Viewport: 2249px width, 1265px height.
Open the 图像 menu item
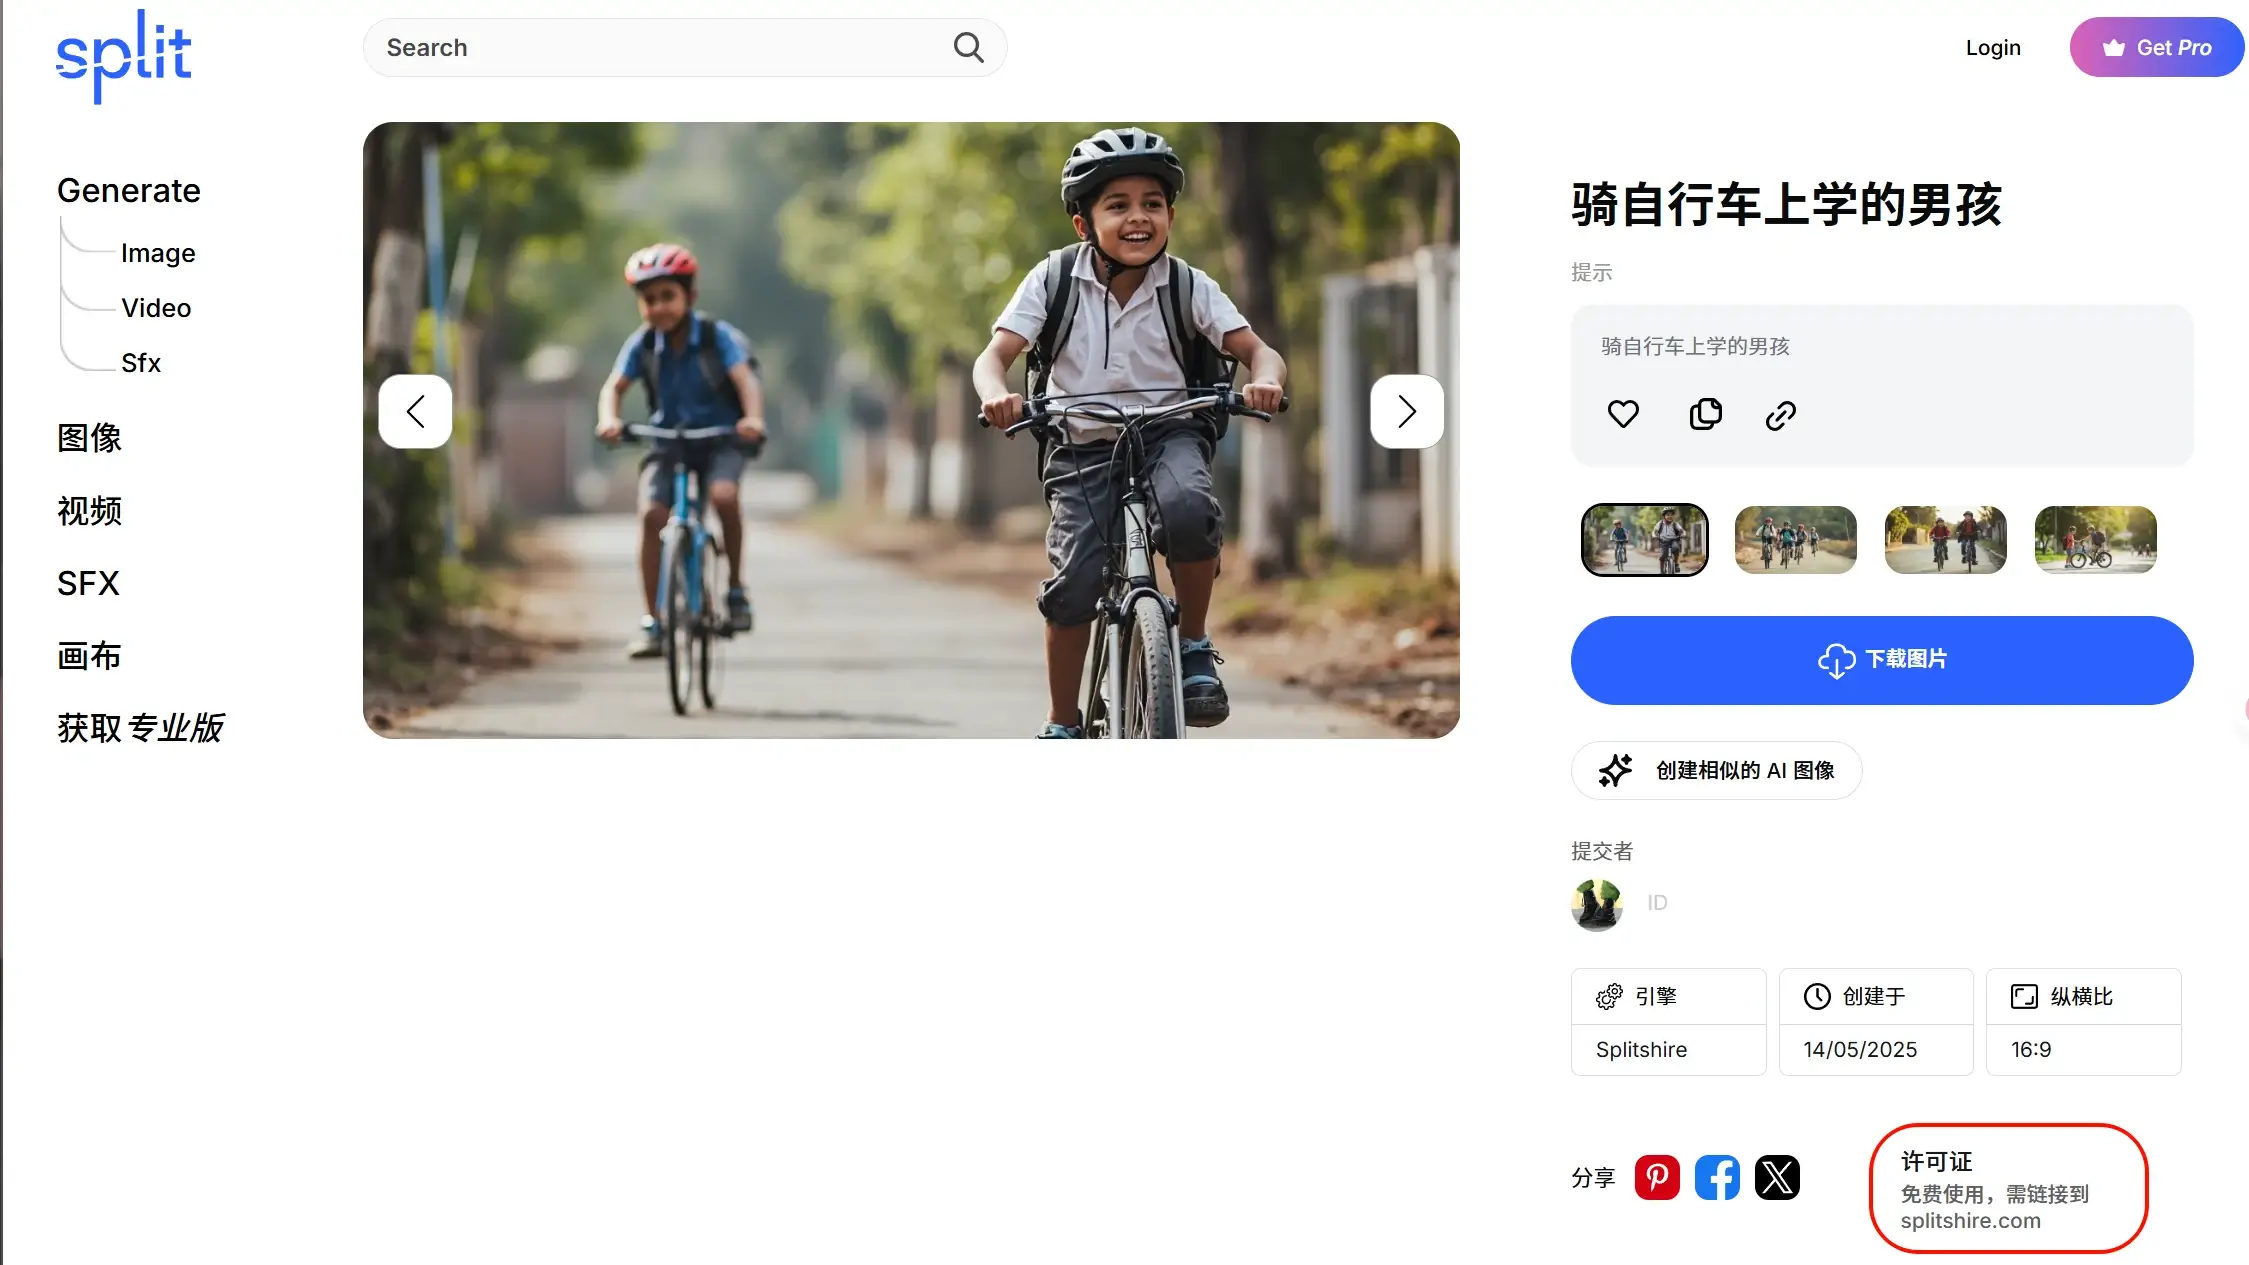(x=89, y=438)
